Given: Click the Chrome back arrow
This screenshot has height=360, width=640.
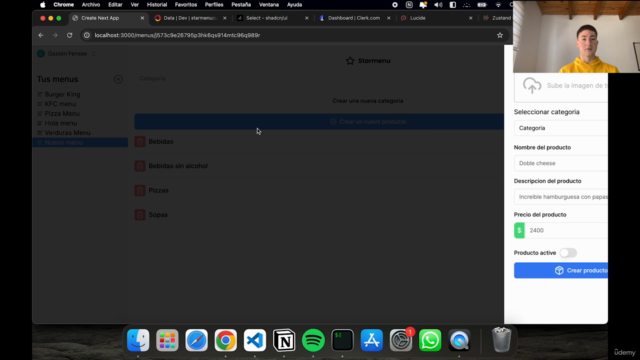Looking at the screenshot, I should (x=41, y=36).
